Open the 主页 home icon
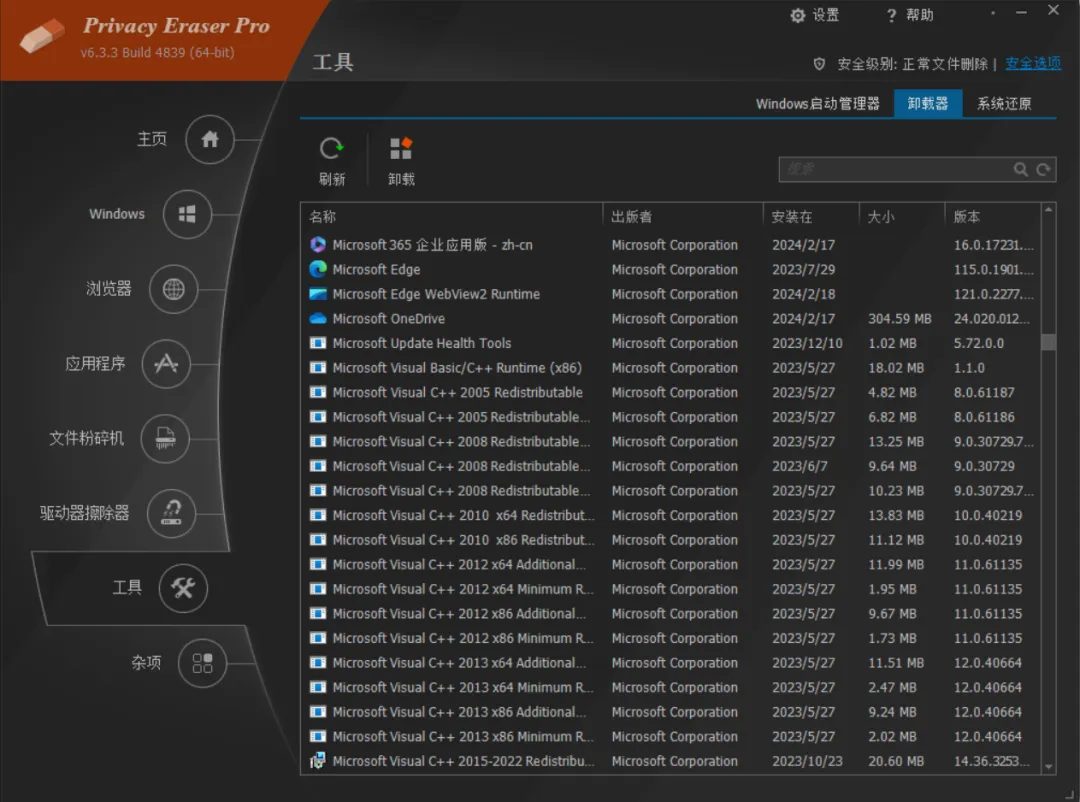 [209, 140]
